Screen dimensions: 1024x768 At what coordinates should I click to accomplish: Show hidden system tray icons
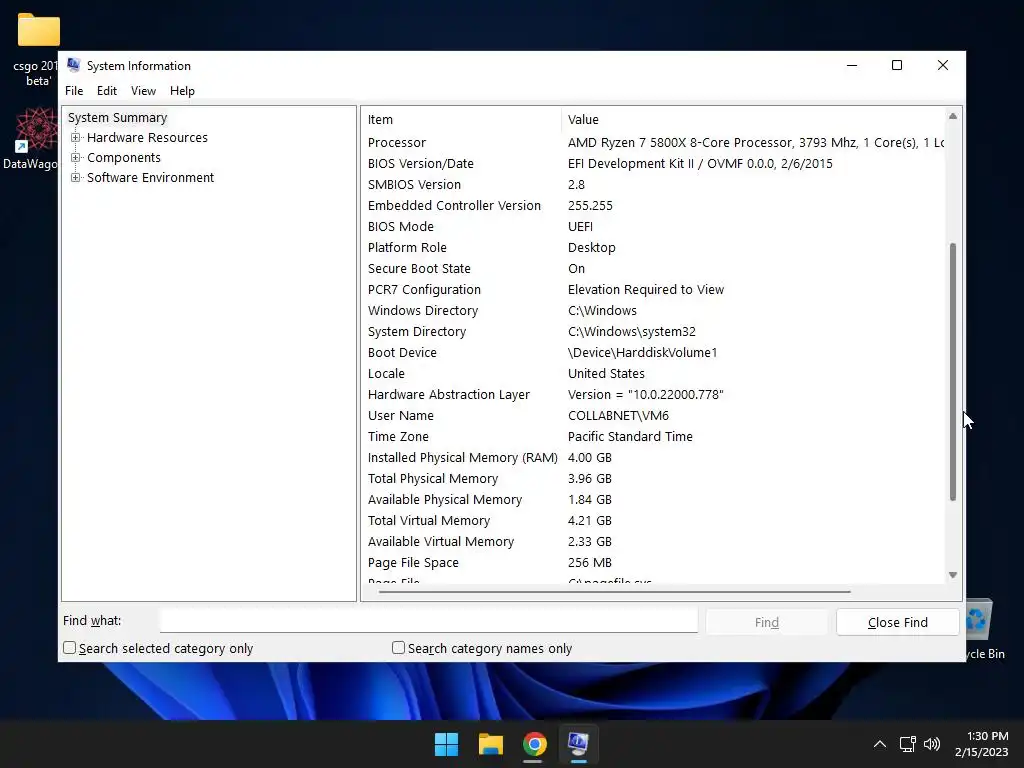880,744
